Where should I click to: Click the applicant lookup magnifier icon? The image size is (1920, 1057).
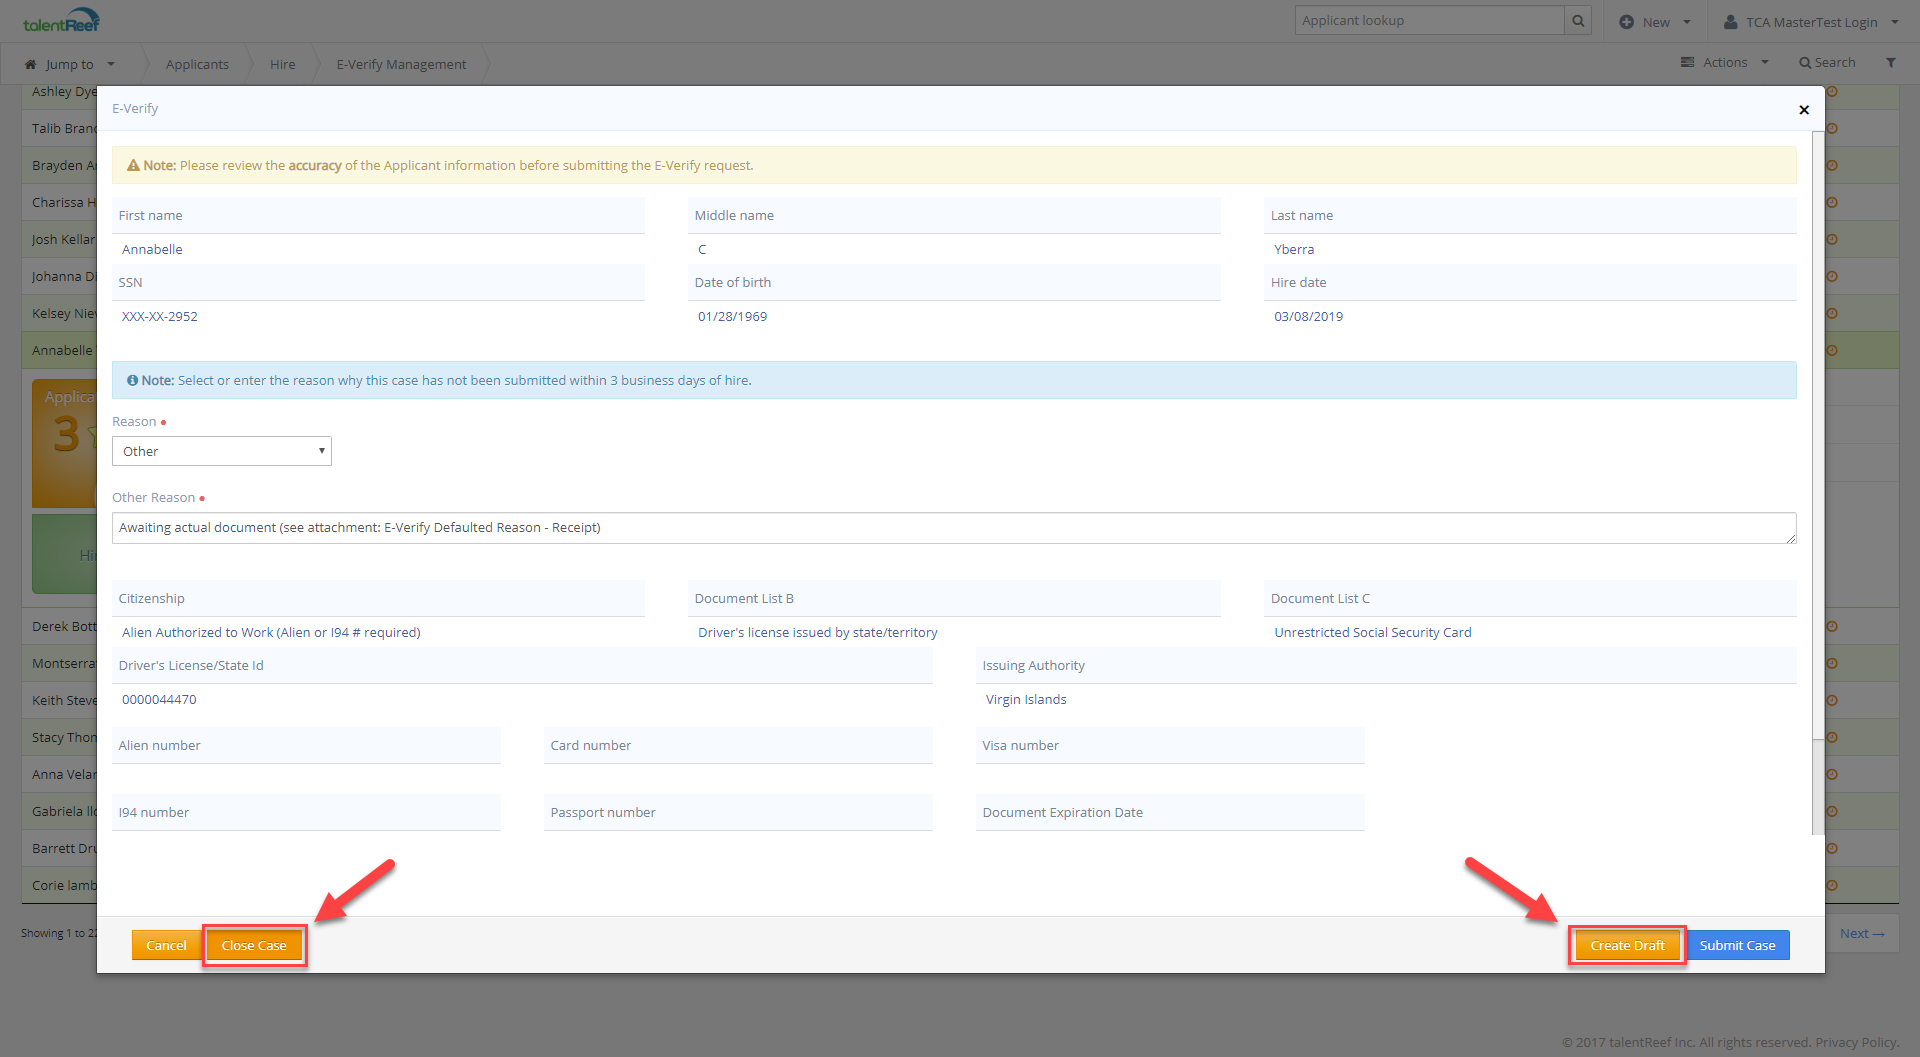pos(1578,21)
